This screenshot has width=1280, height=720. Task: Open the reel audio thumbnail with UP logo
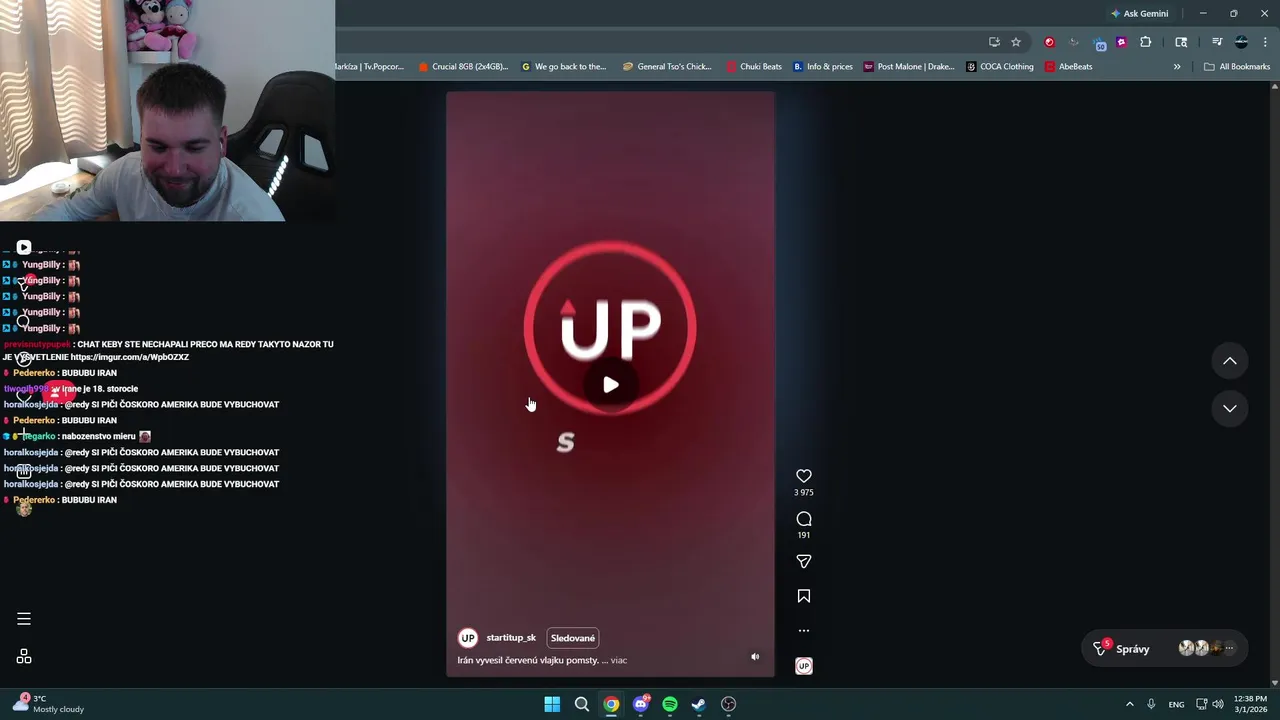point(804,666)
